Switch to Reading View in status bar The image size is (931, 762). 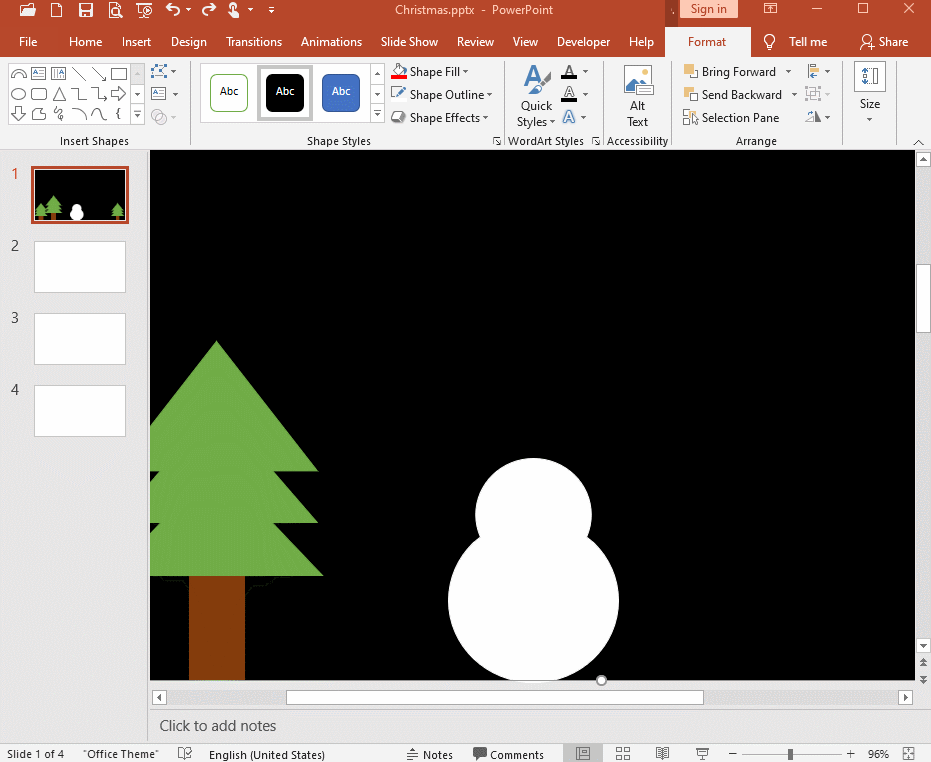coord(663,754)
